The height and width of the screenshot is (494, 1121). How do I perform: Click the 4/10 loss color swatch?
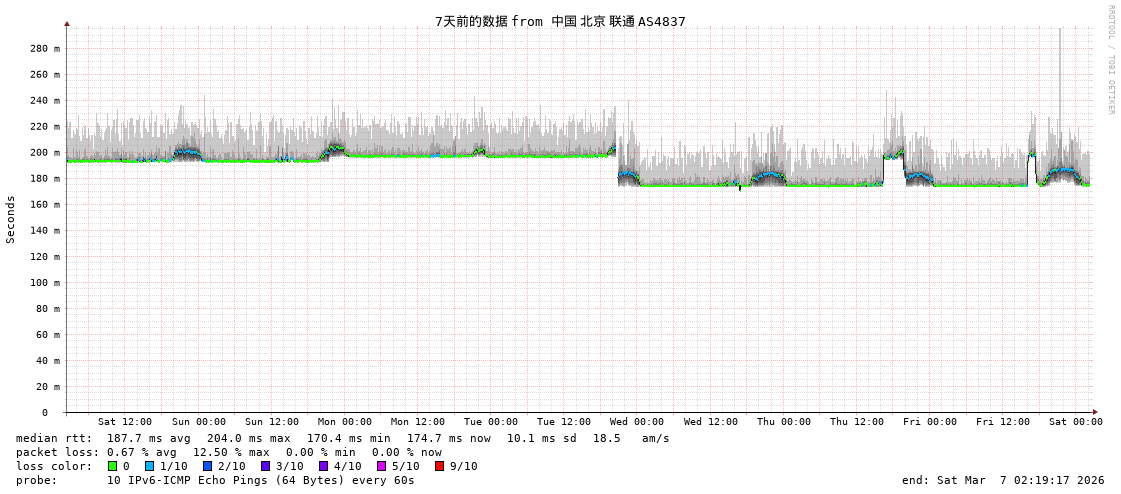point(324,466)
